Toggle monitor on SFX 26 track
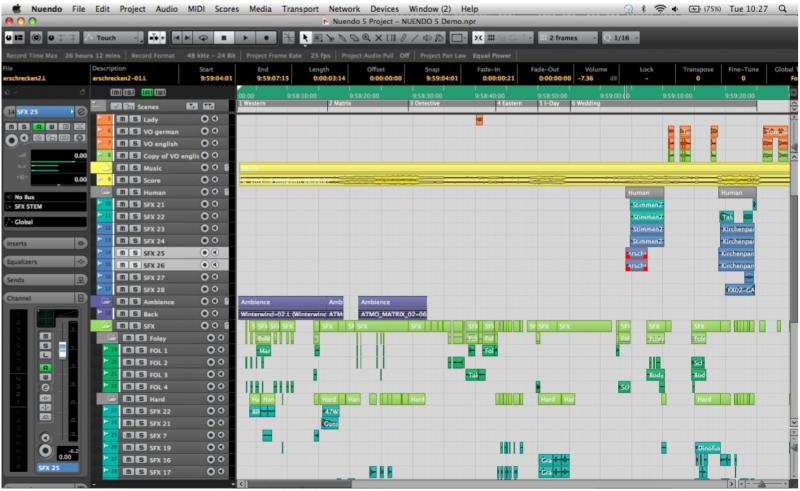 pyautogui.click(x=215, y=265)
